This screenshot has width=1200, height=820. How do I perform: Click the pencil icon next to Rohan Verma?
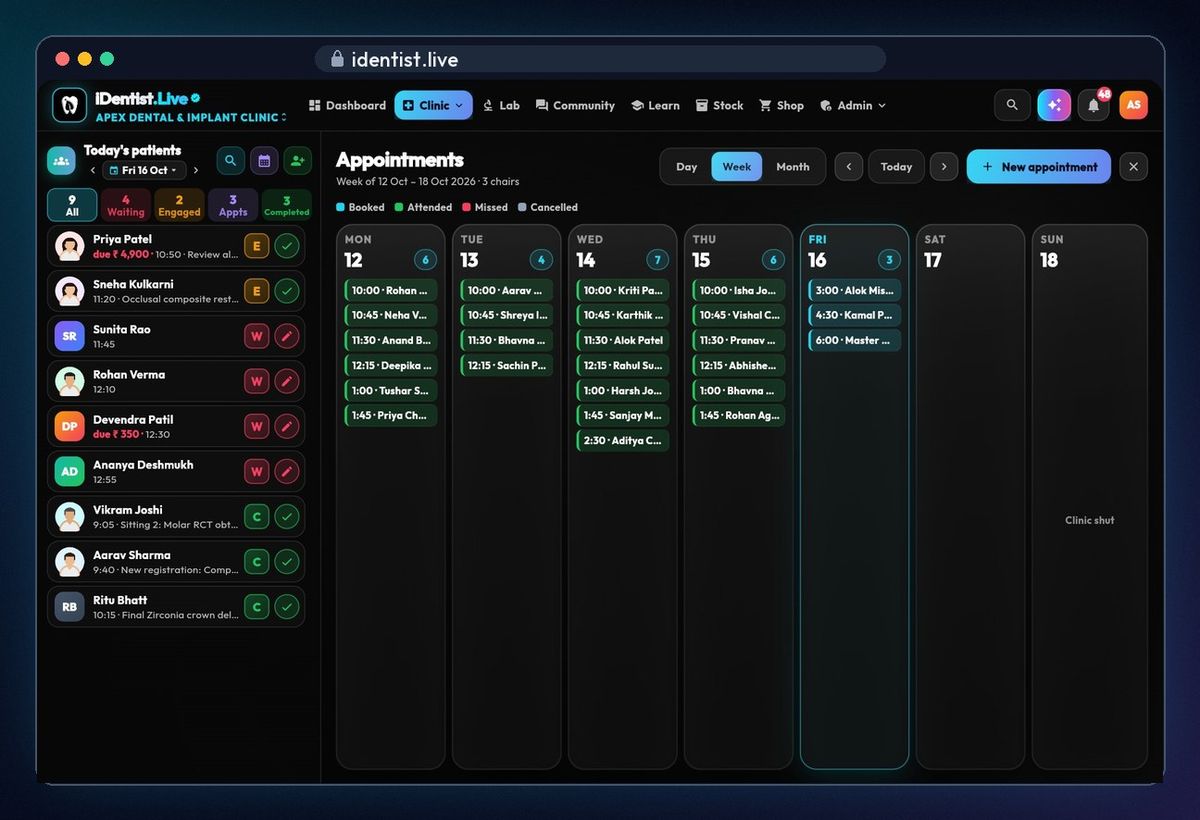click(287, 381)
